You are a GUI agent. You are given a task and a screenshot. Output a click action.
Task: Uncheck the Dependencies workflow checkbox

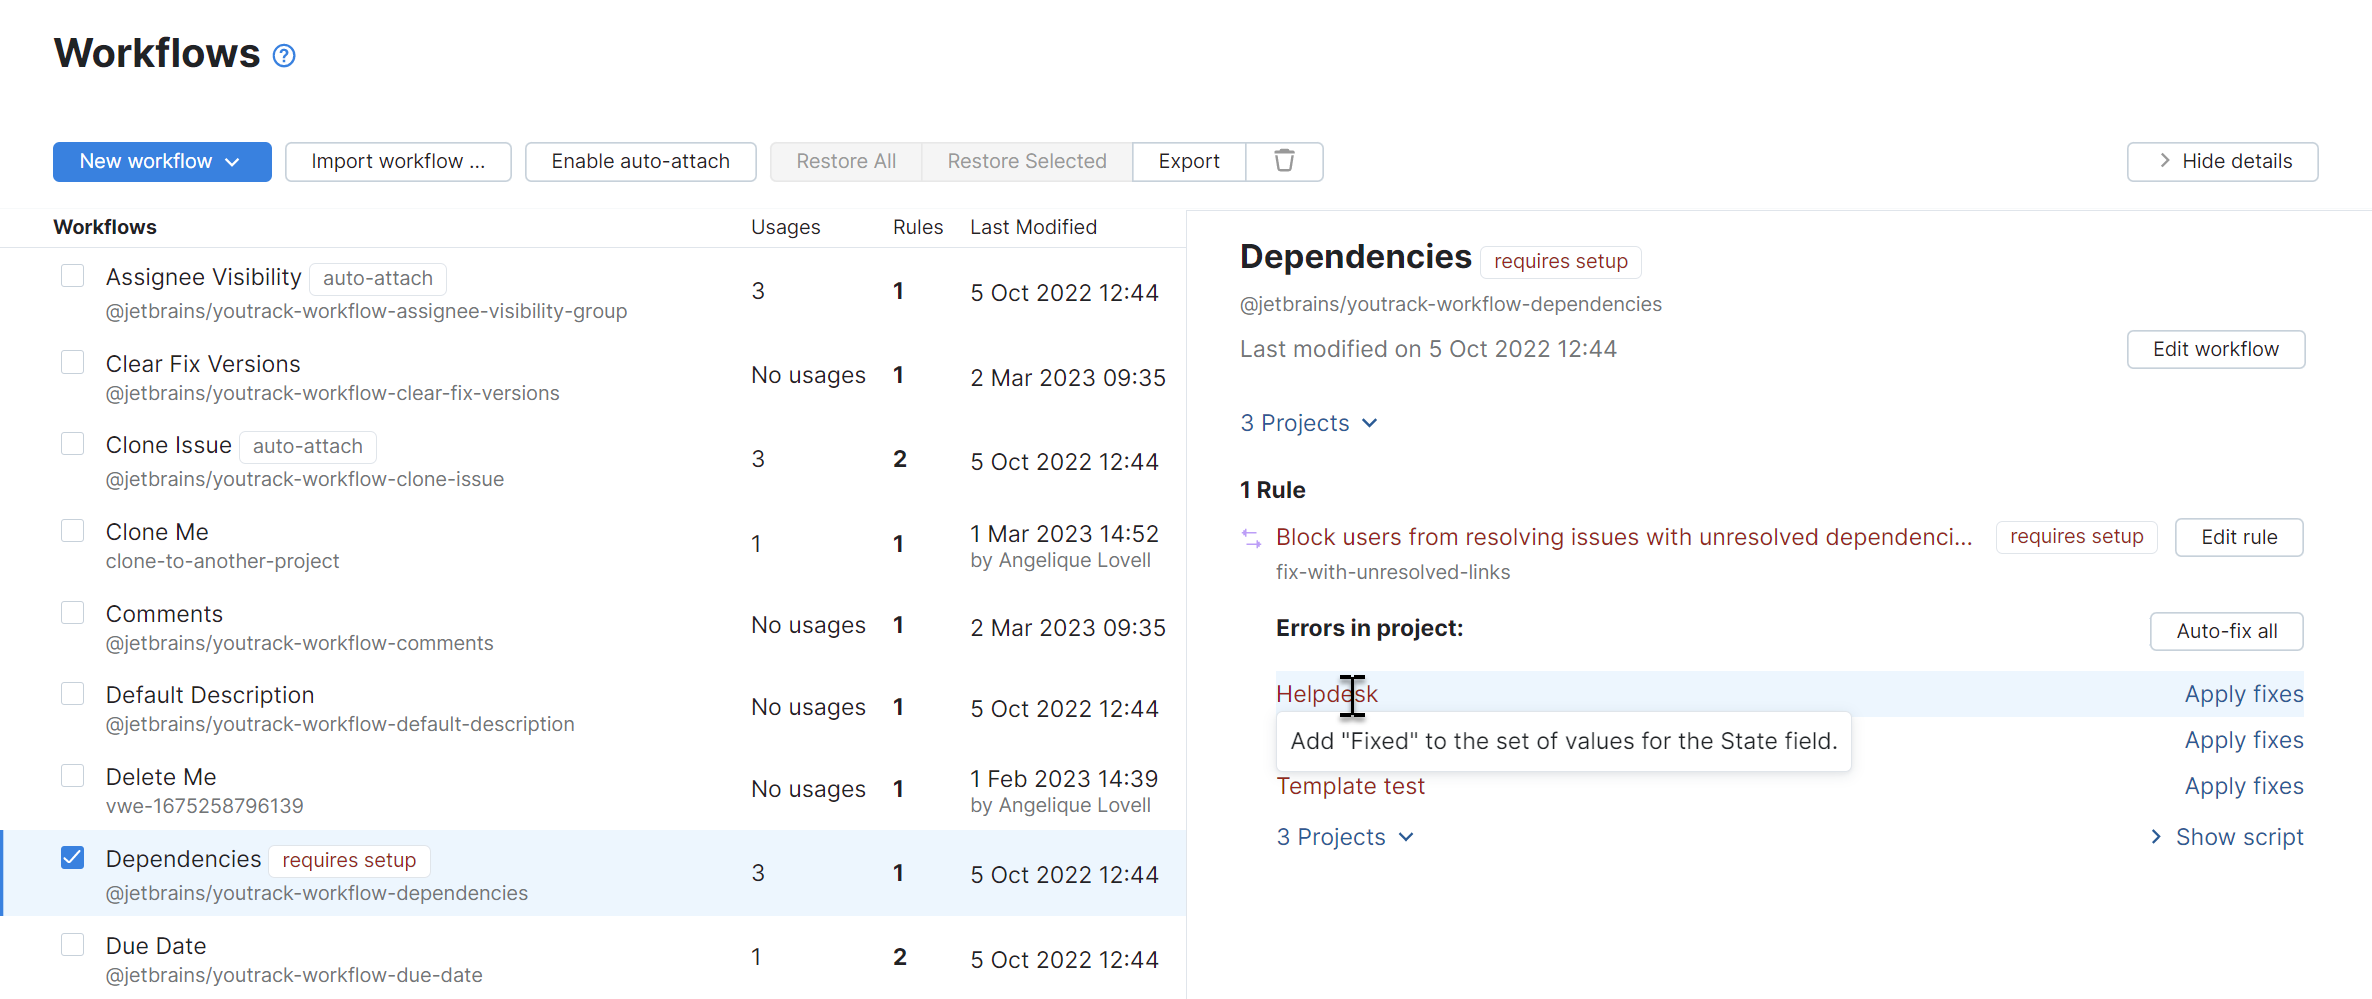tap(72, 857)
